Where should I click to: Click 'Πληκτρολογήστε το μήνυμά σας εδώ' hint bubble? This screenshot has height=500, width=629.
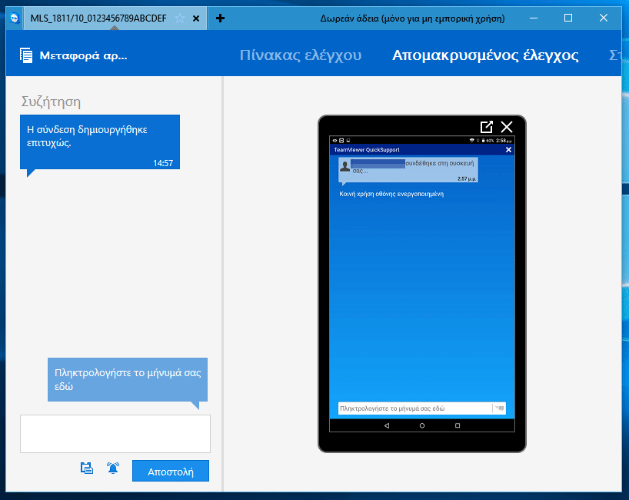(128, 380)
